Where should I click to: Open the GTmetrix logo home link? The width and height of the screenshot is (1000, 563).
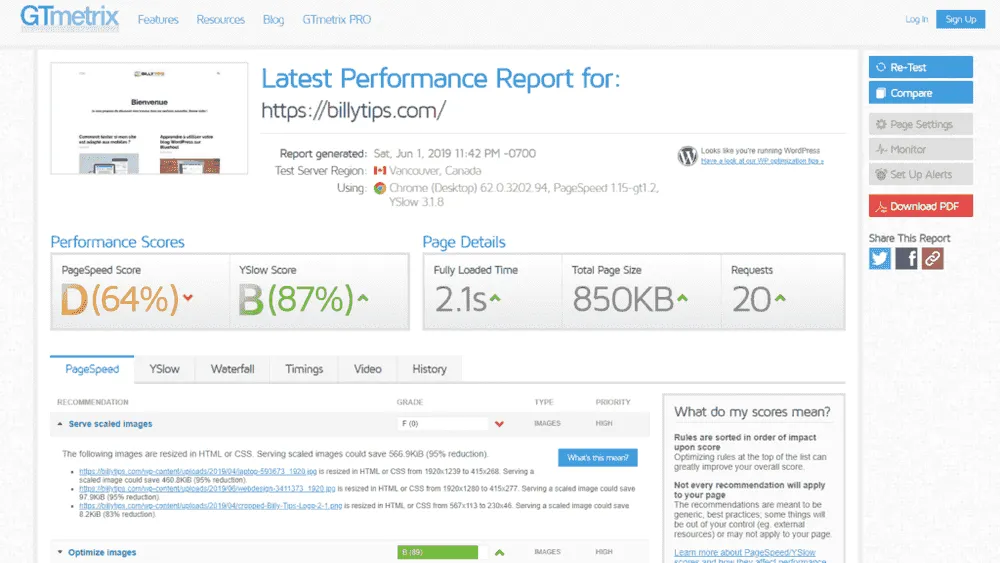70,18
